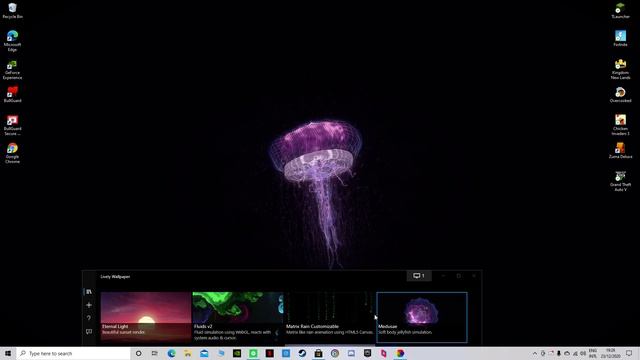Image resolution: width=640 pixels, height=360 pixels.
Task: Click the Recycle Bin desktop icon
Action: click(12, 11)
